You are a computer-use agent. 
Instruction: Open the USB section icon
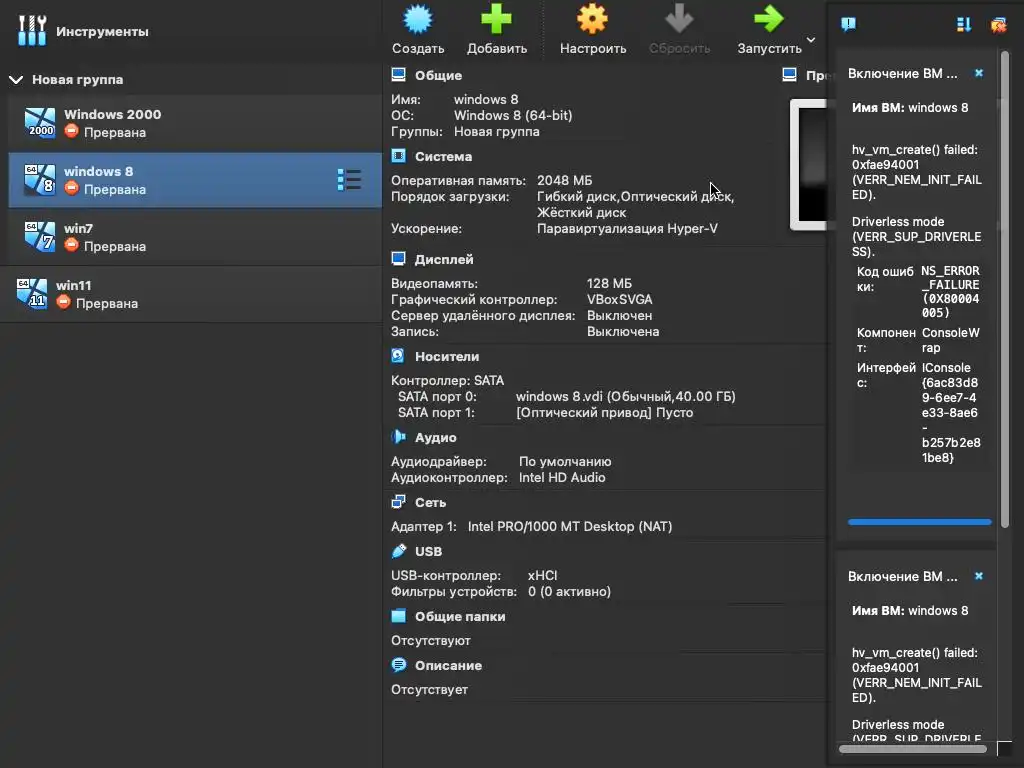pos(398,551)
